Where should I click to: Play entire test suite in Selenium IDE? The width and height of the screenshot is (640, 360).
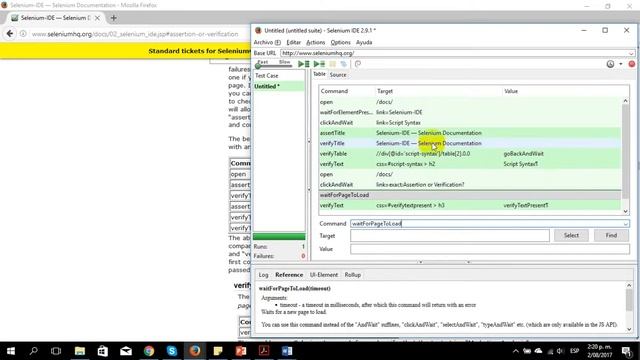303,64
